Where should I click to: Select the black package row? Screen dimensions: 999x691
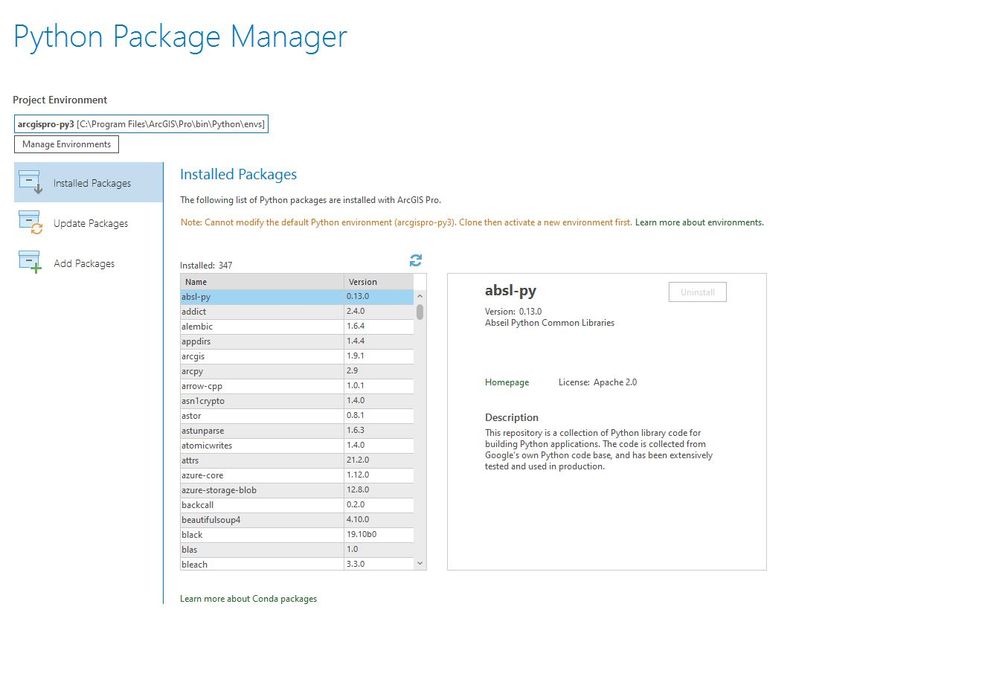297,534
